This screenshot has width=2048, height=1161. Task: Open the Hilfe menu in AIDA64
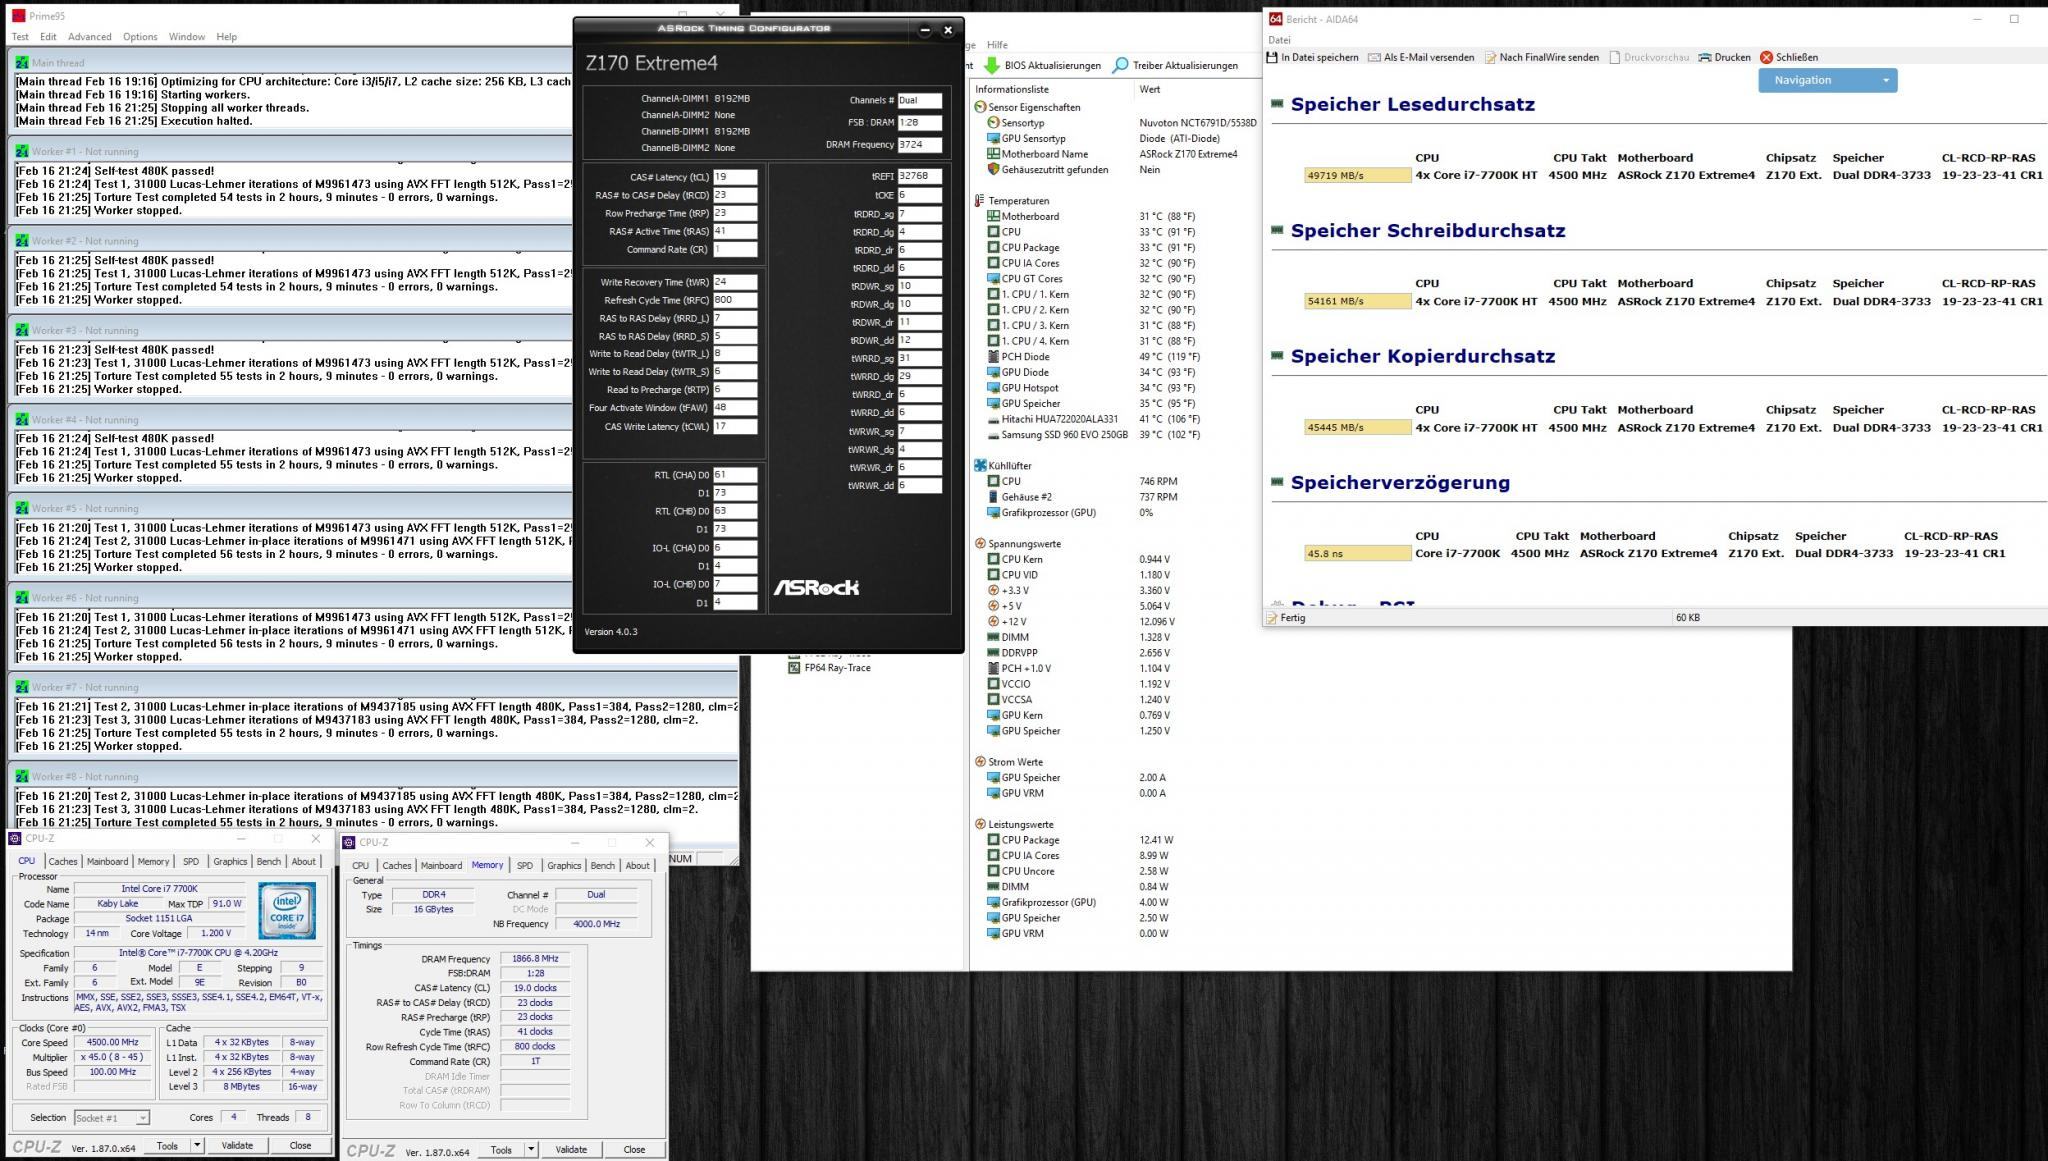997,45
